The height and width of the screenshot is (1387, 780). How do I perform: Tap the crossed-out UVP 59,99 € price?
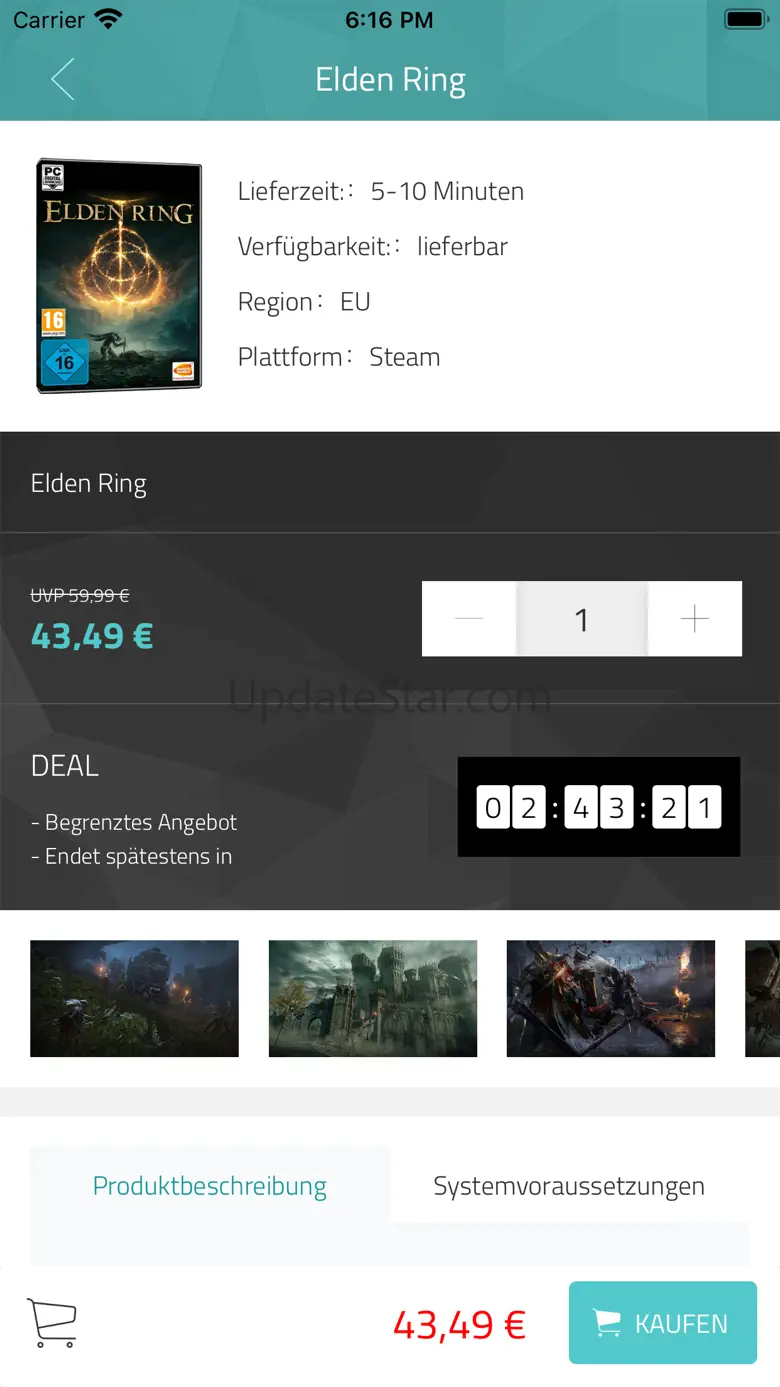[x=80, y=595]
